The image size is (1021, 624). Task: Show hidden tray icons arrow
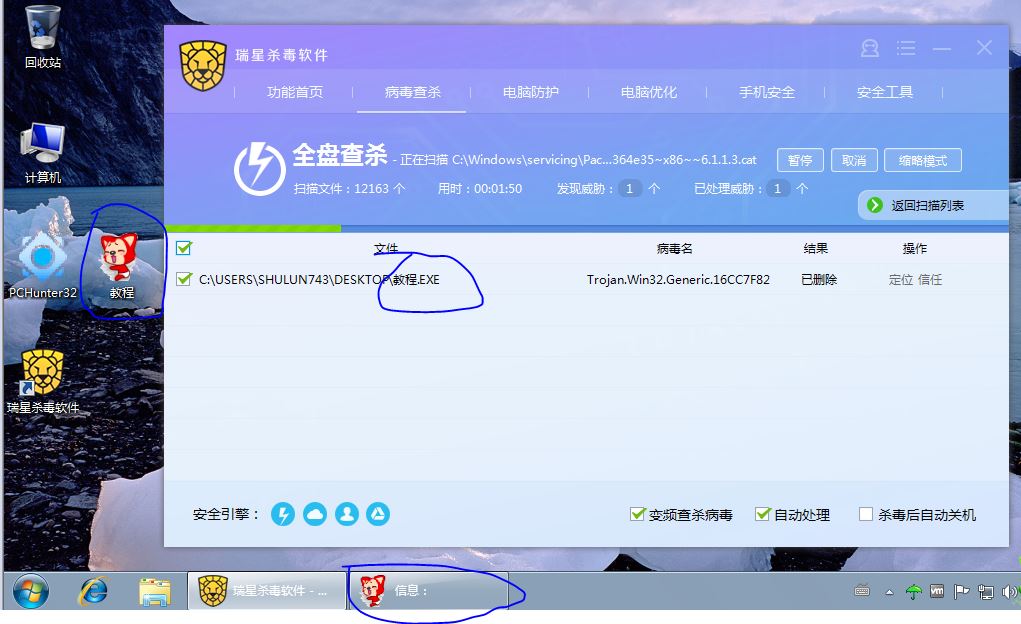[889, 592]
